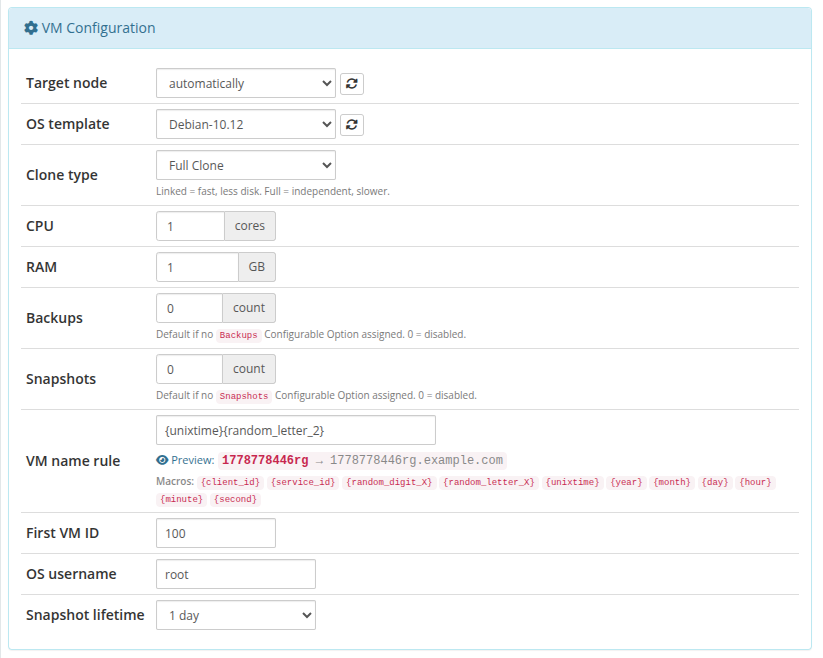Click the preview name 1778778446rg
823x658 pixels.
tap(265, 460)
